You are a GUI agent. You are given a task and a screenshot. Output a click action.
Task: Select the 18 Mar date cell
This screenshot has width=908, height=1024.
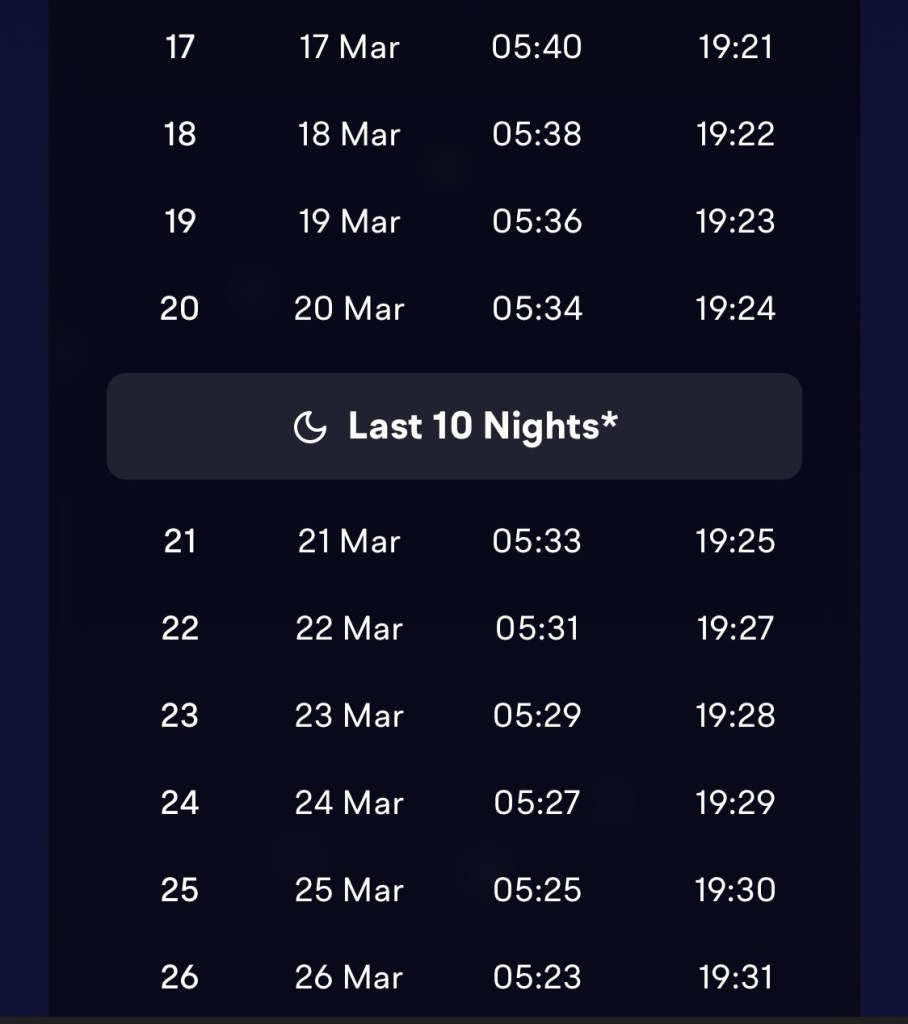point(349,134)
